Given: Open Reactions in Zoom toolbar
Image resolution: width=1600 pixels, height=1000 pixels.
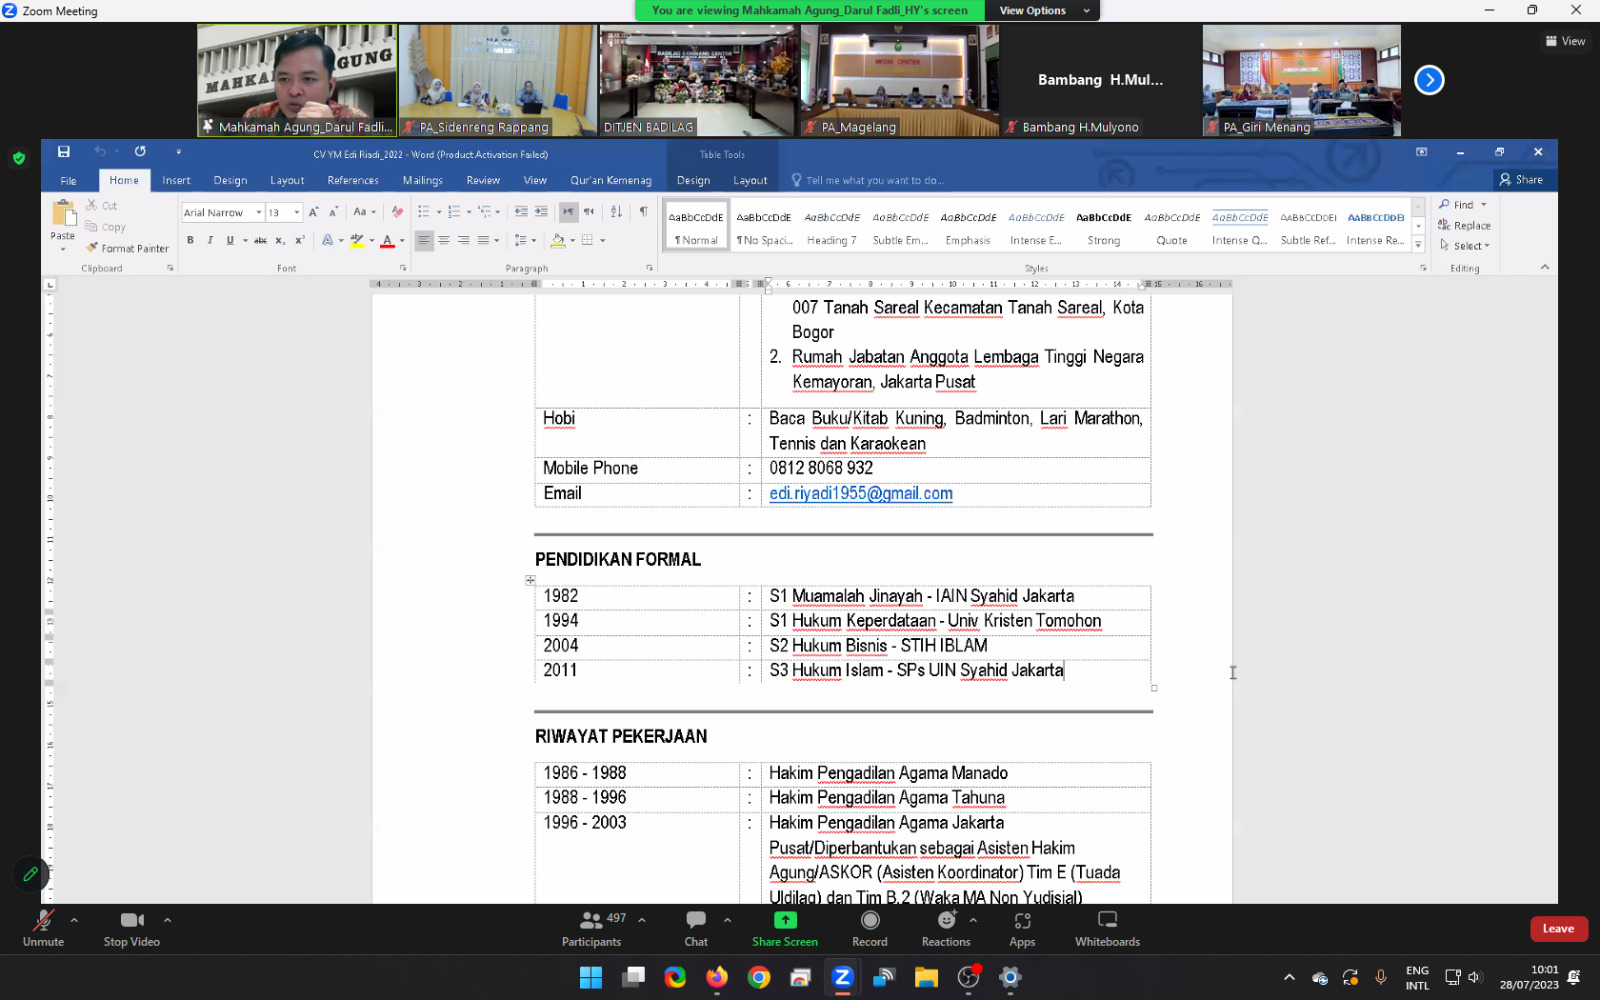Looking at the screenshot, I should (946, 929).
